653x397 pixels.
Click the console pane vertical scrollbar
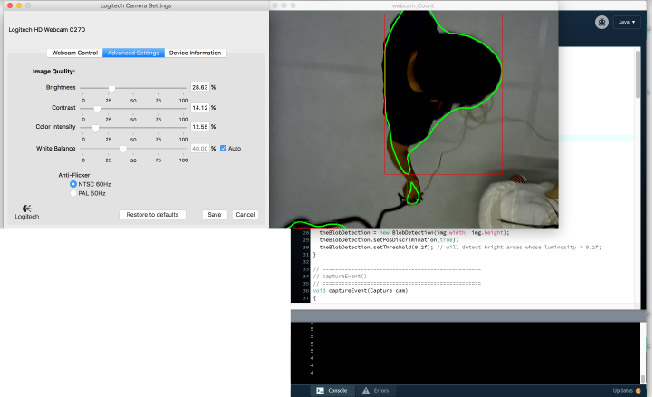(x=643, y=378)
